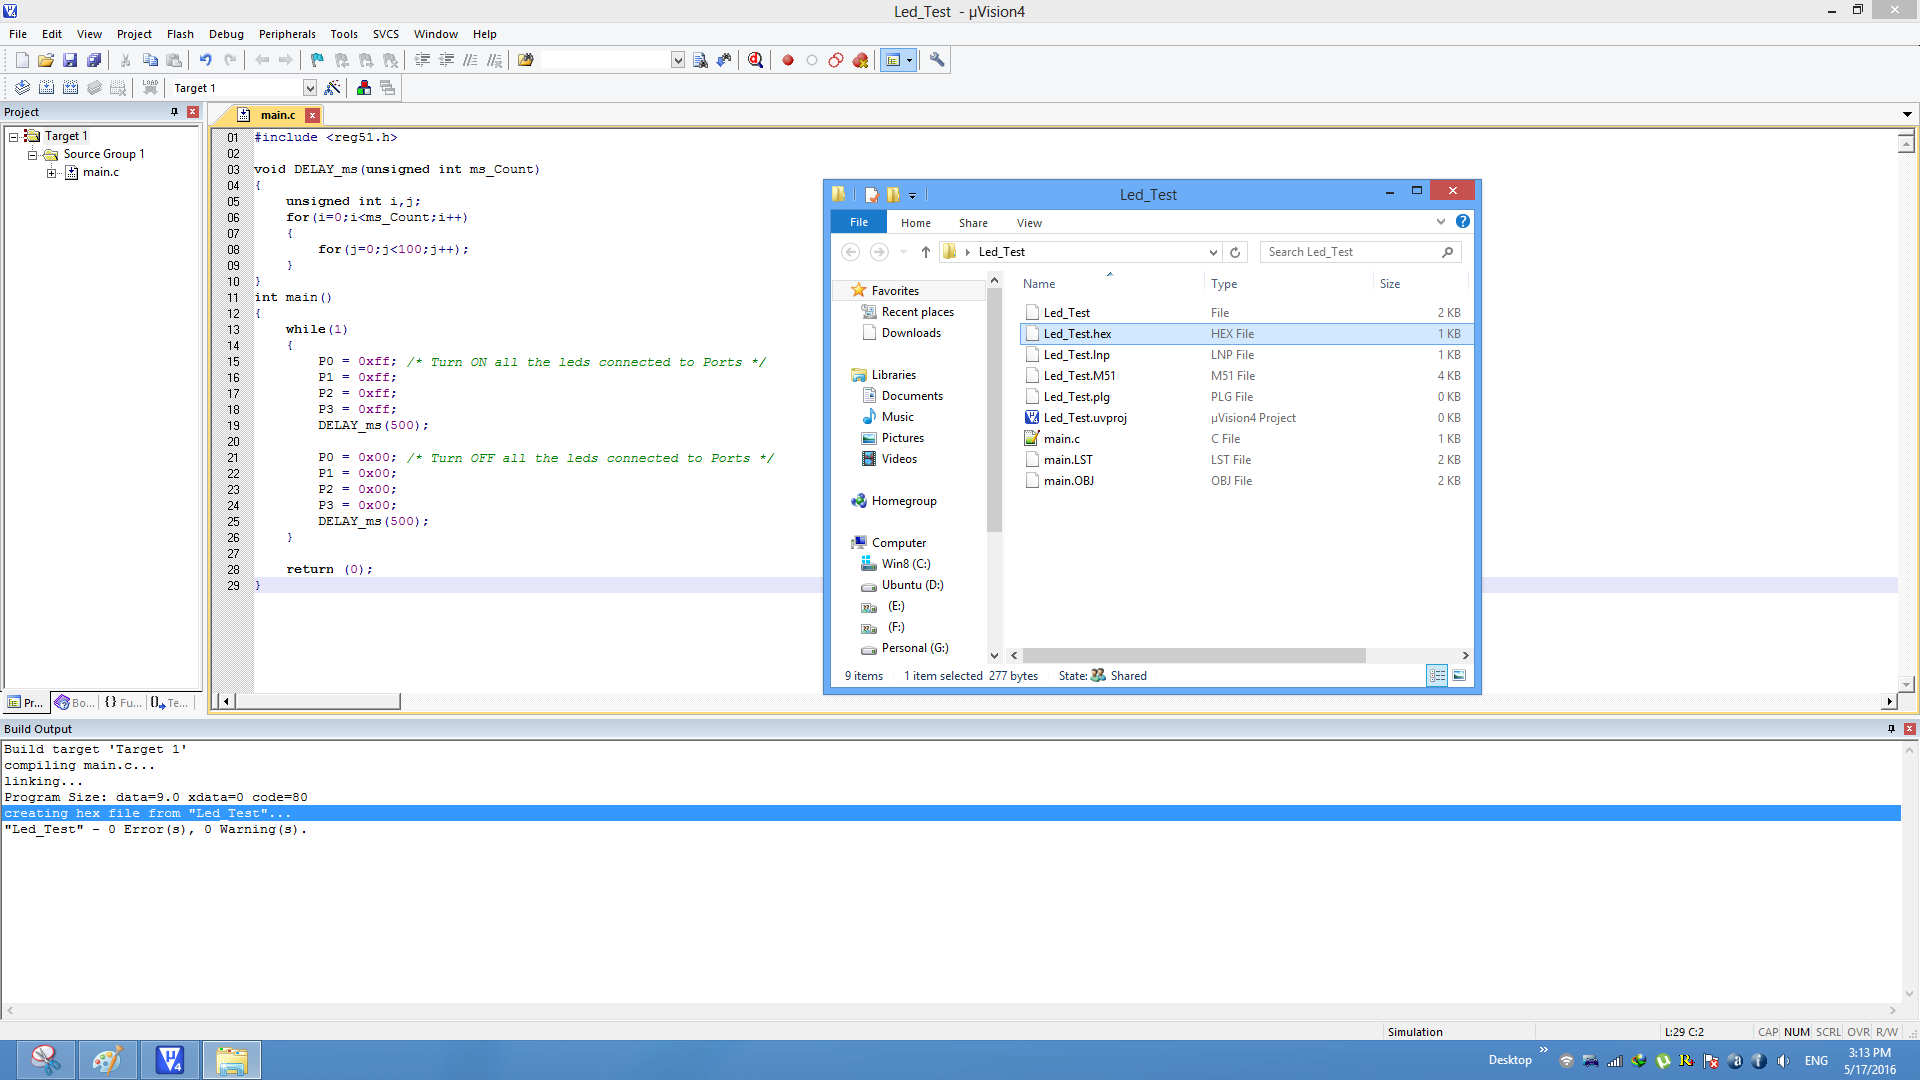Click the Unindent selected lines icon
The width and height of the screenshot is (1920, 1080).
point(446,60)
